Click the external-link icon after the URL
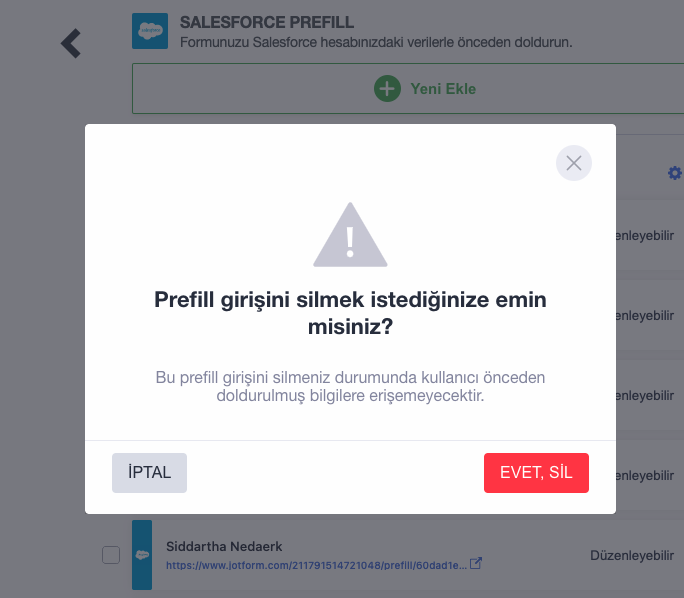This screenshot has width=684, height=598. 475,564
